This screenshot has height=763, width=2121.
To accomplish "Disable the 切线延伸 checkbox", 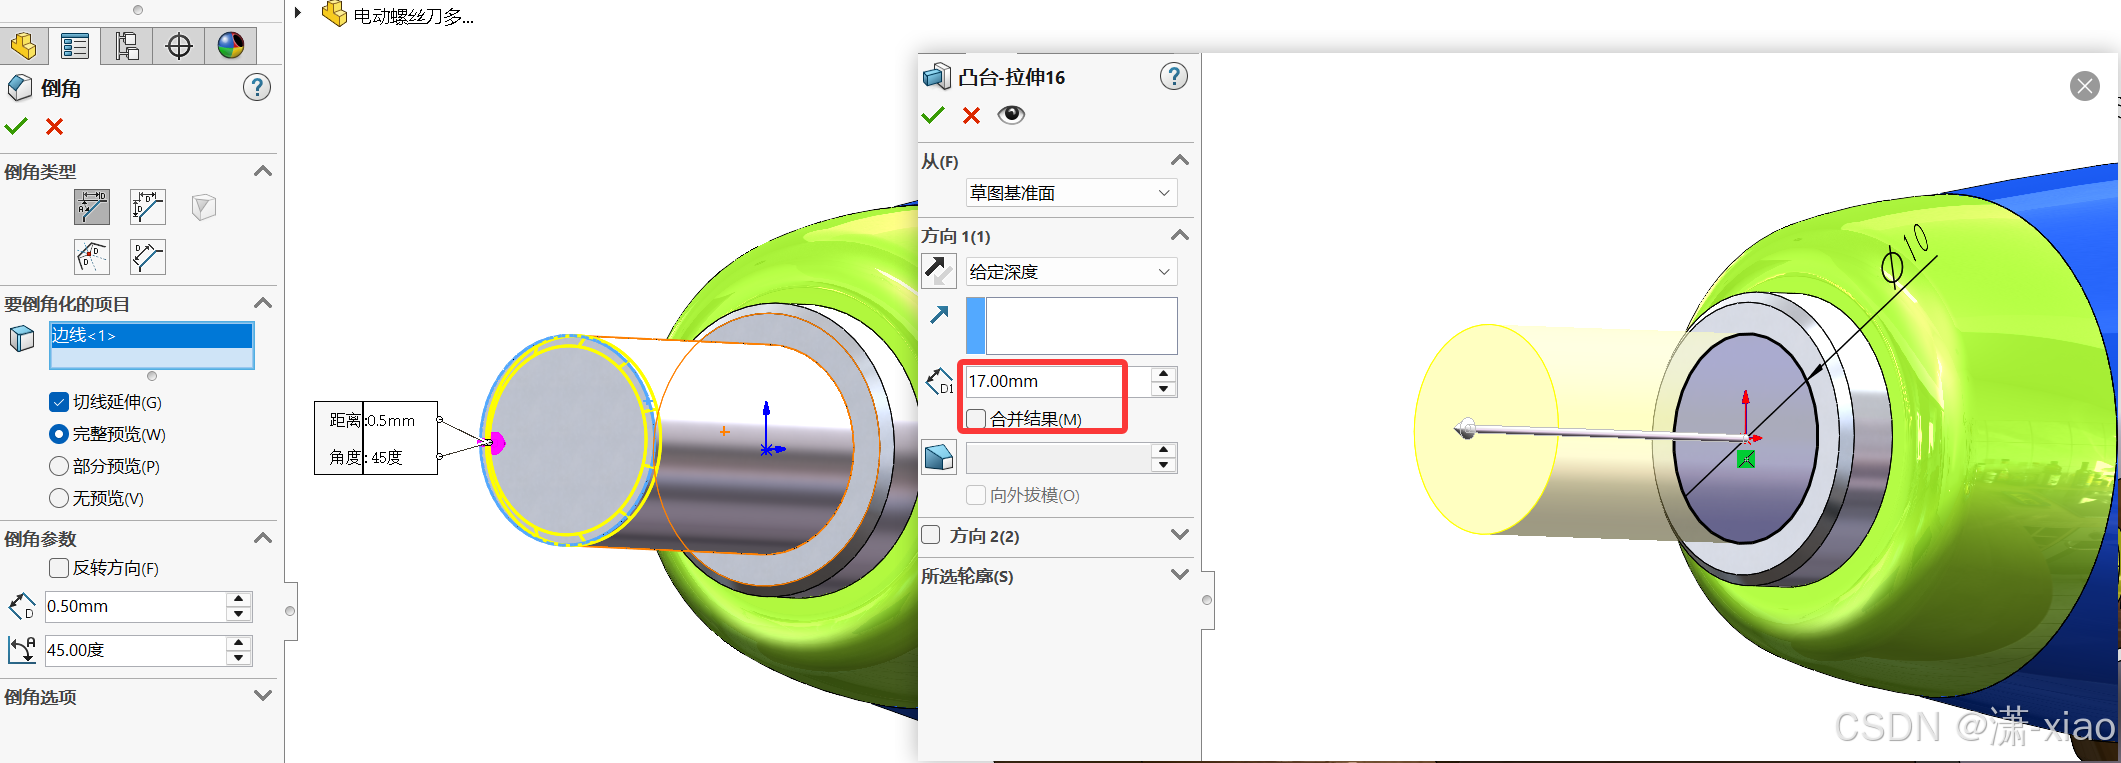I will 59,402.
